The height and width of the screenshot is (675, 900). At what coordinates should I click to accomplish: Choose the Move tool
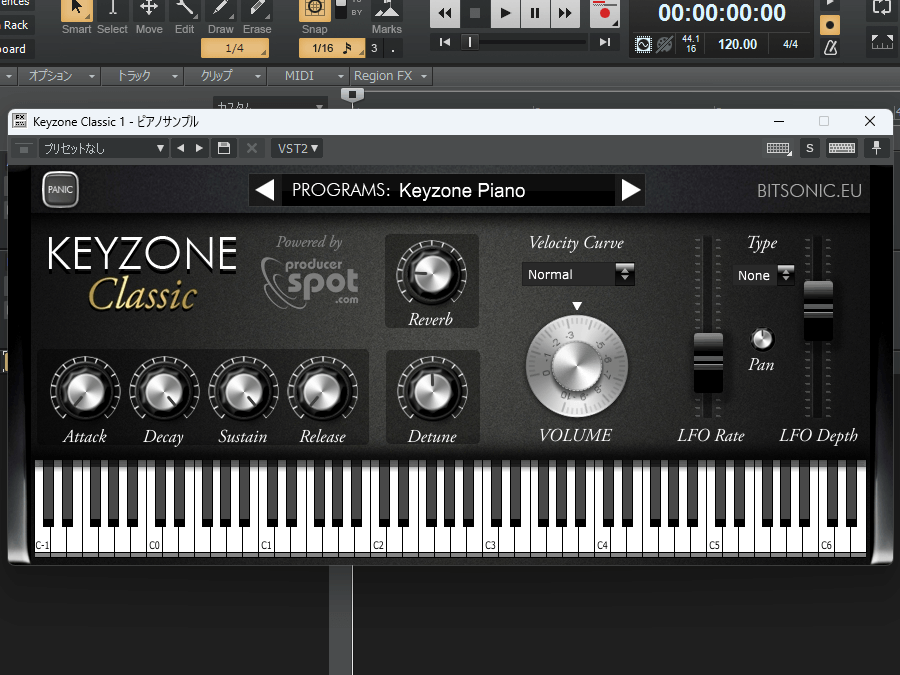(x=149, y=11)
